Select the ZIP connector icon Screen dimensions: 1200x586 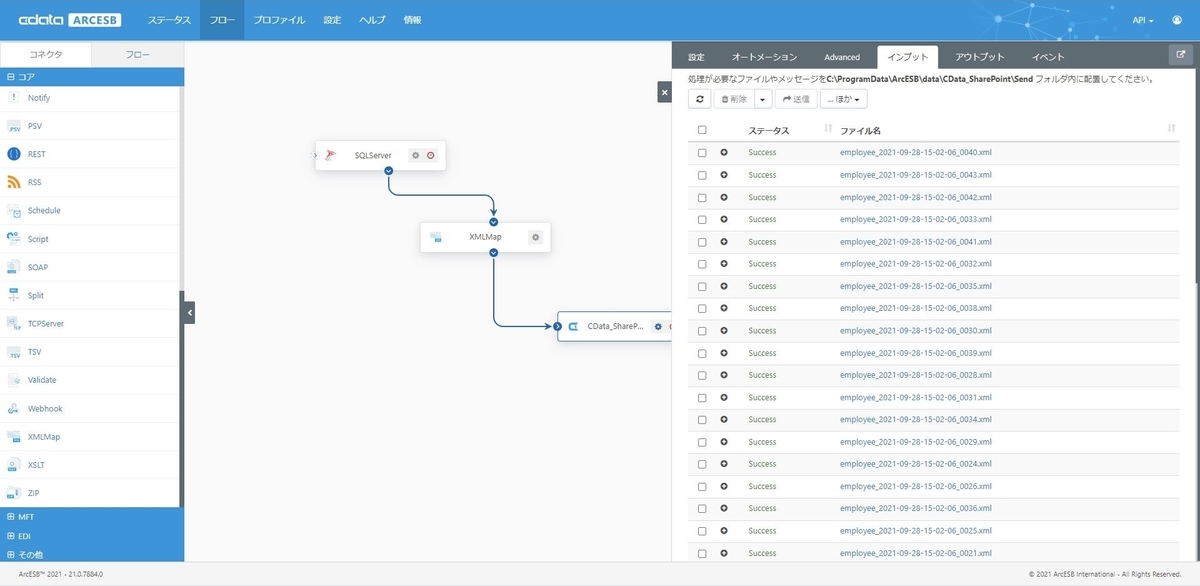[14, 493]
